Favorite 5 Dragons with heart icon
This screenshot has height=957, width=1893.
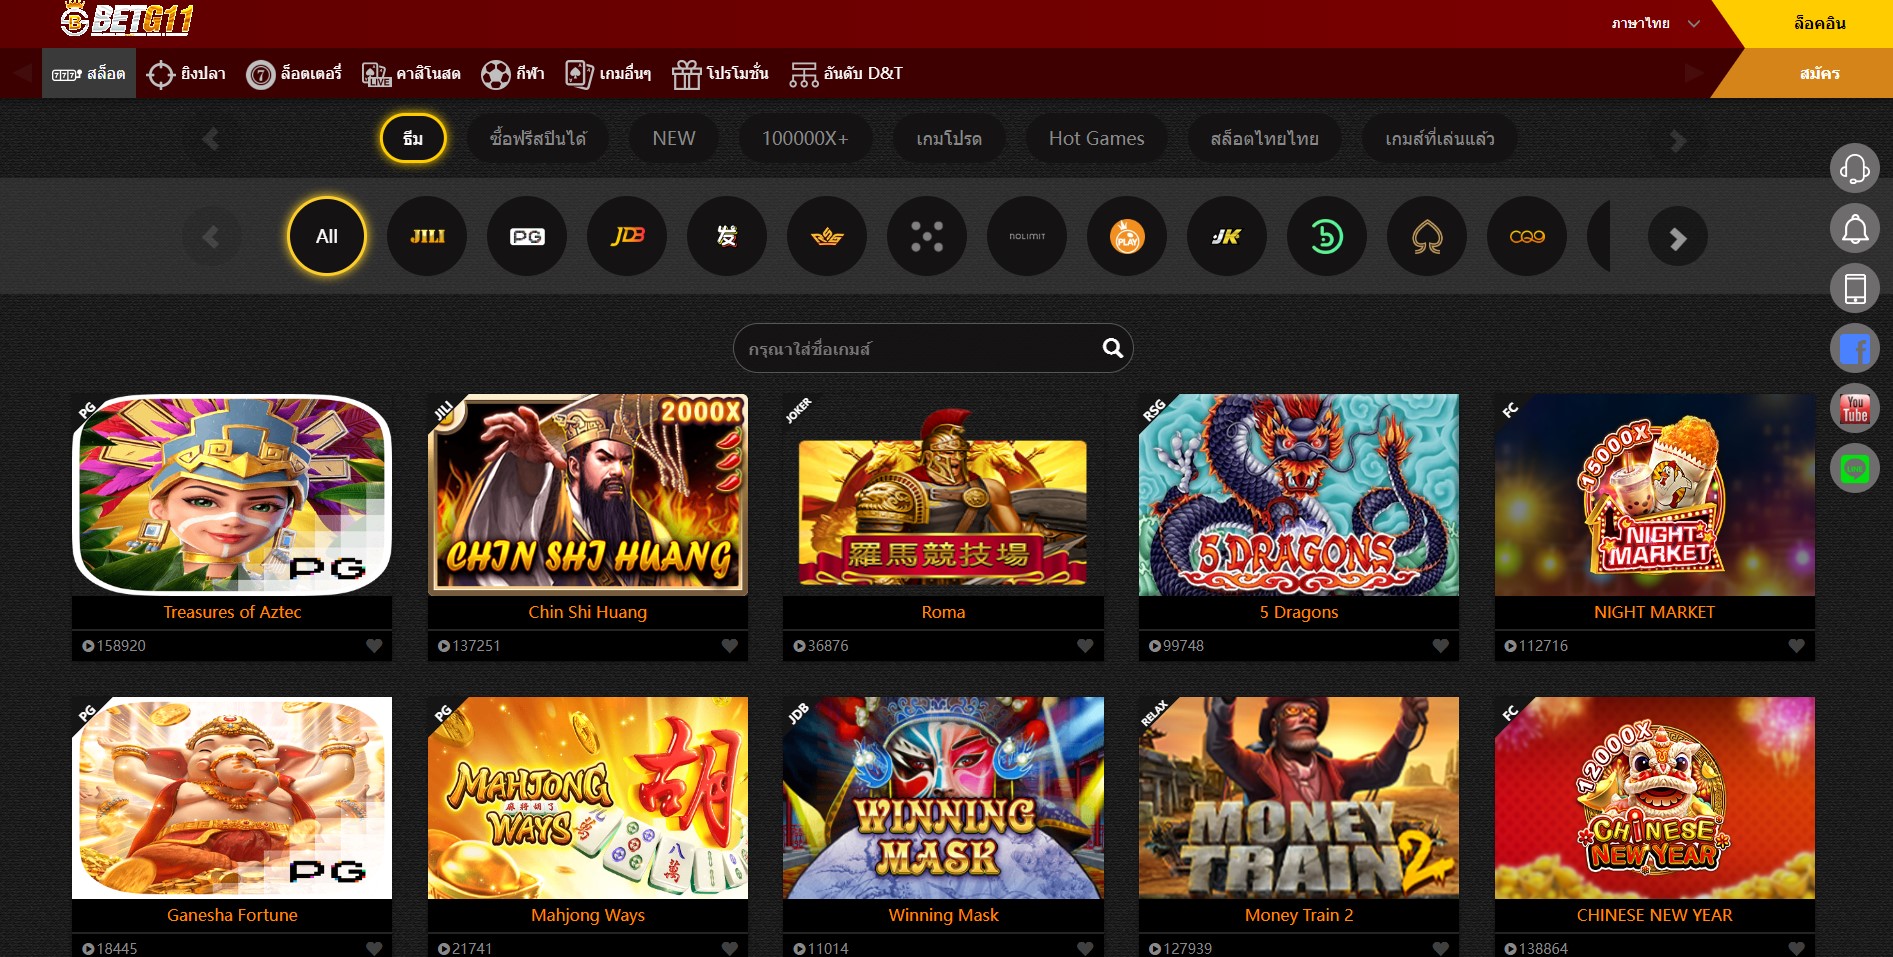pos(1441,646)
